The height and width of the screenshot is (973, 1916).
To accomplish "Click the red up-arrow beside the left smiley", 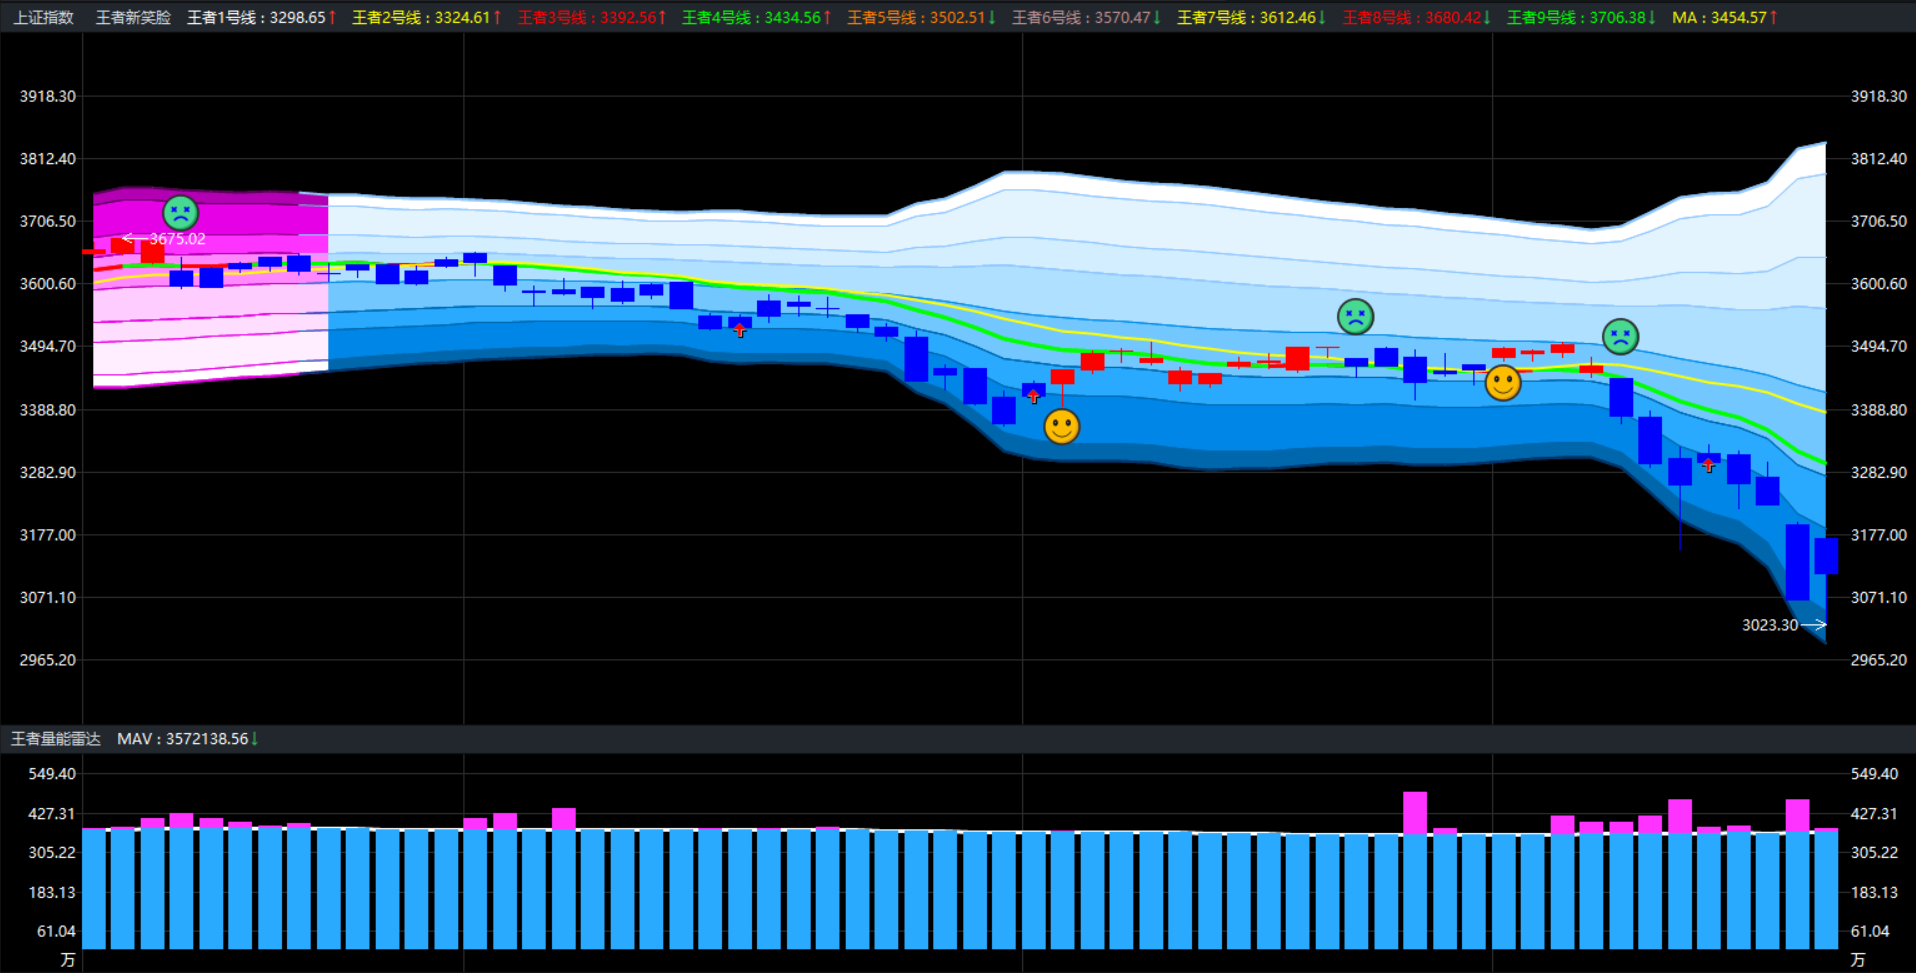I will coord(1033,397).
